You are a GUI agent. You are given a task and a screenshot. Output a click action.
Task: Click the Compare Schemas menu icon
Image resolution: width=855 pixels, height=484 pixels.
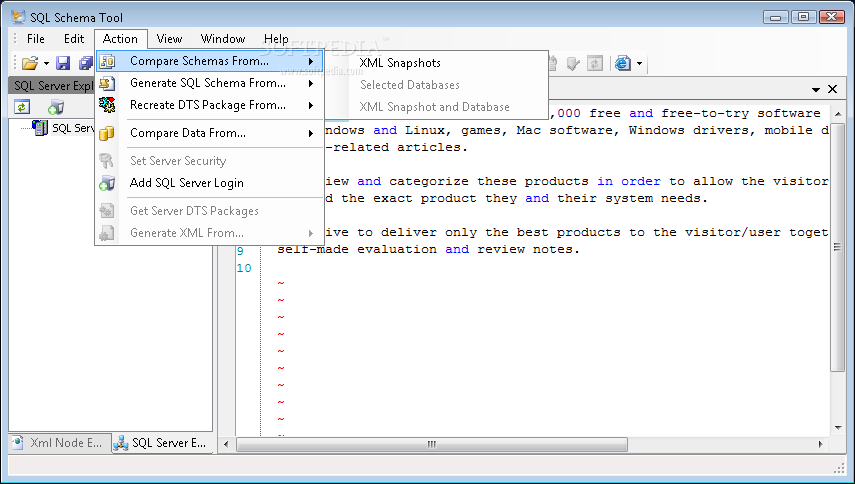click(107, 61)
